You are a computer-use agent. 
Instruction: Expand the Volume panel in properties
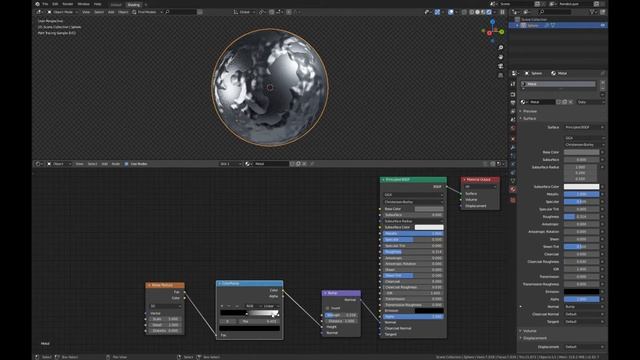tap(529, 331)
